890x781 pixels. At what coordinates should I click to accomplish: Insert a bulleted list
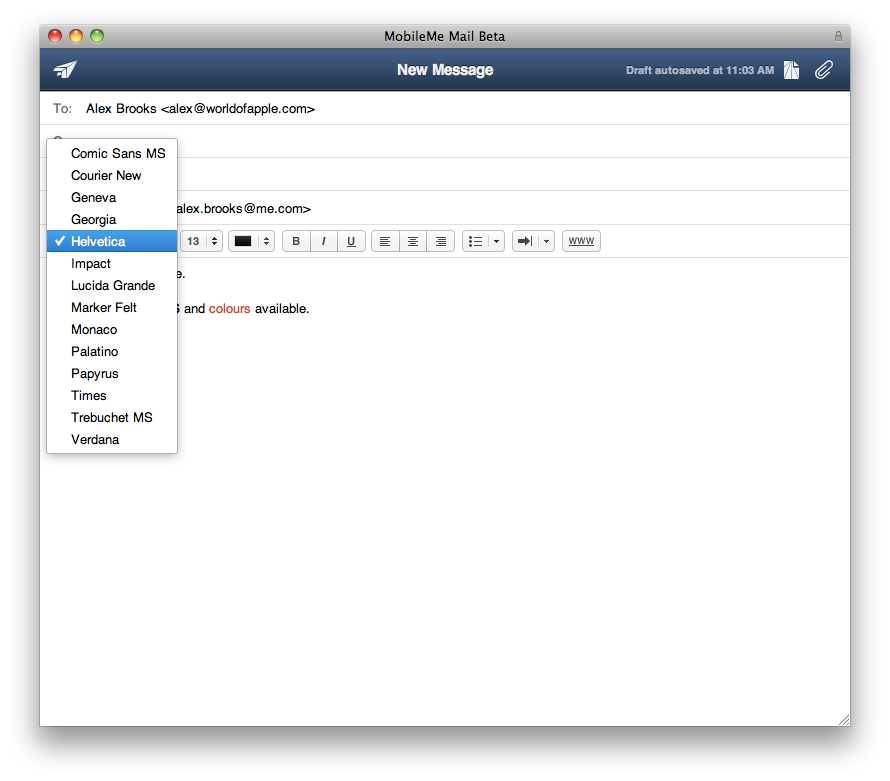(476, 241)
